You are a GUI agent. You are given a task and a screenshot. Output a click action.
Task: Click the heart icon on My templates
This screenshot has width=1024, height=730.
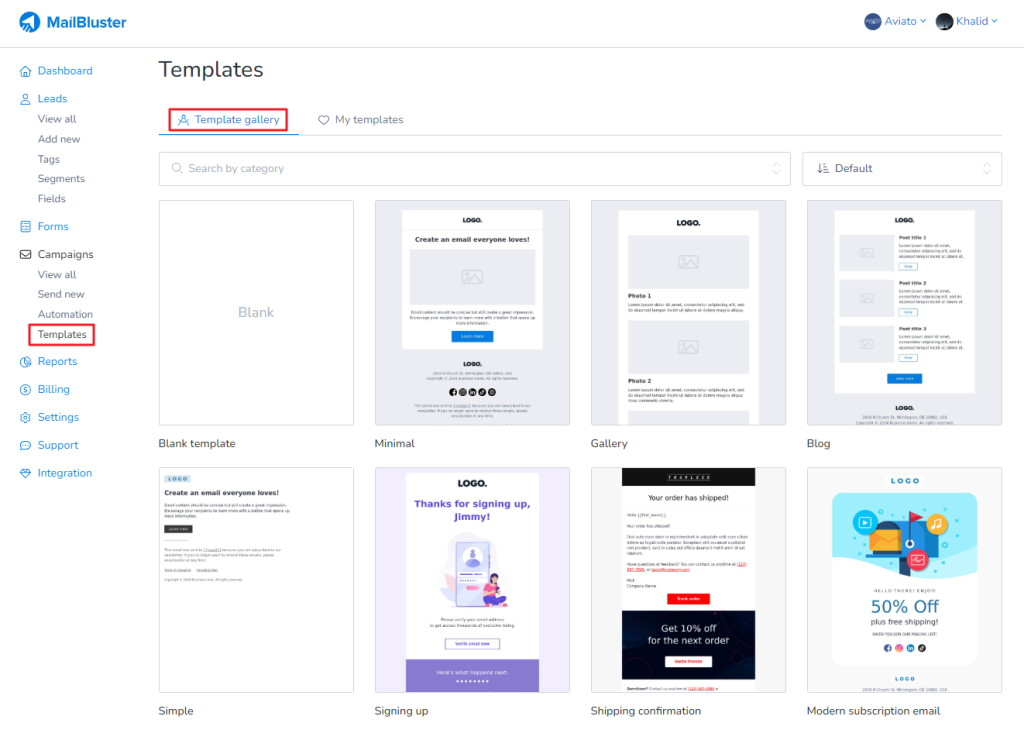click(x=323, y=119)
